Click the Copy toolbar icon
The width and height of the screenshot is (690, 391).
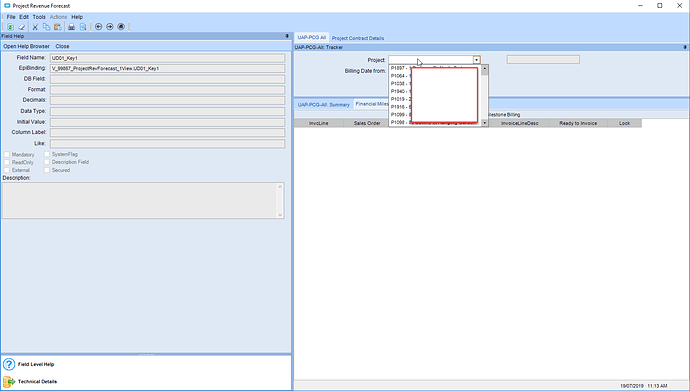tap(46, 27)
